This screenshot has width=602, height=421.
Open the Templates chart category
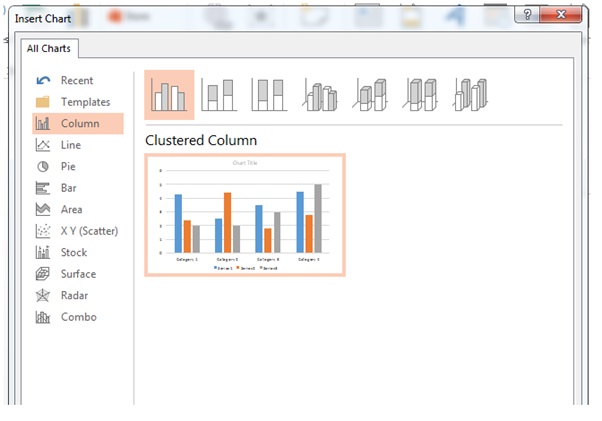point(84,102)
